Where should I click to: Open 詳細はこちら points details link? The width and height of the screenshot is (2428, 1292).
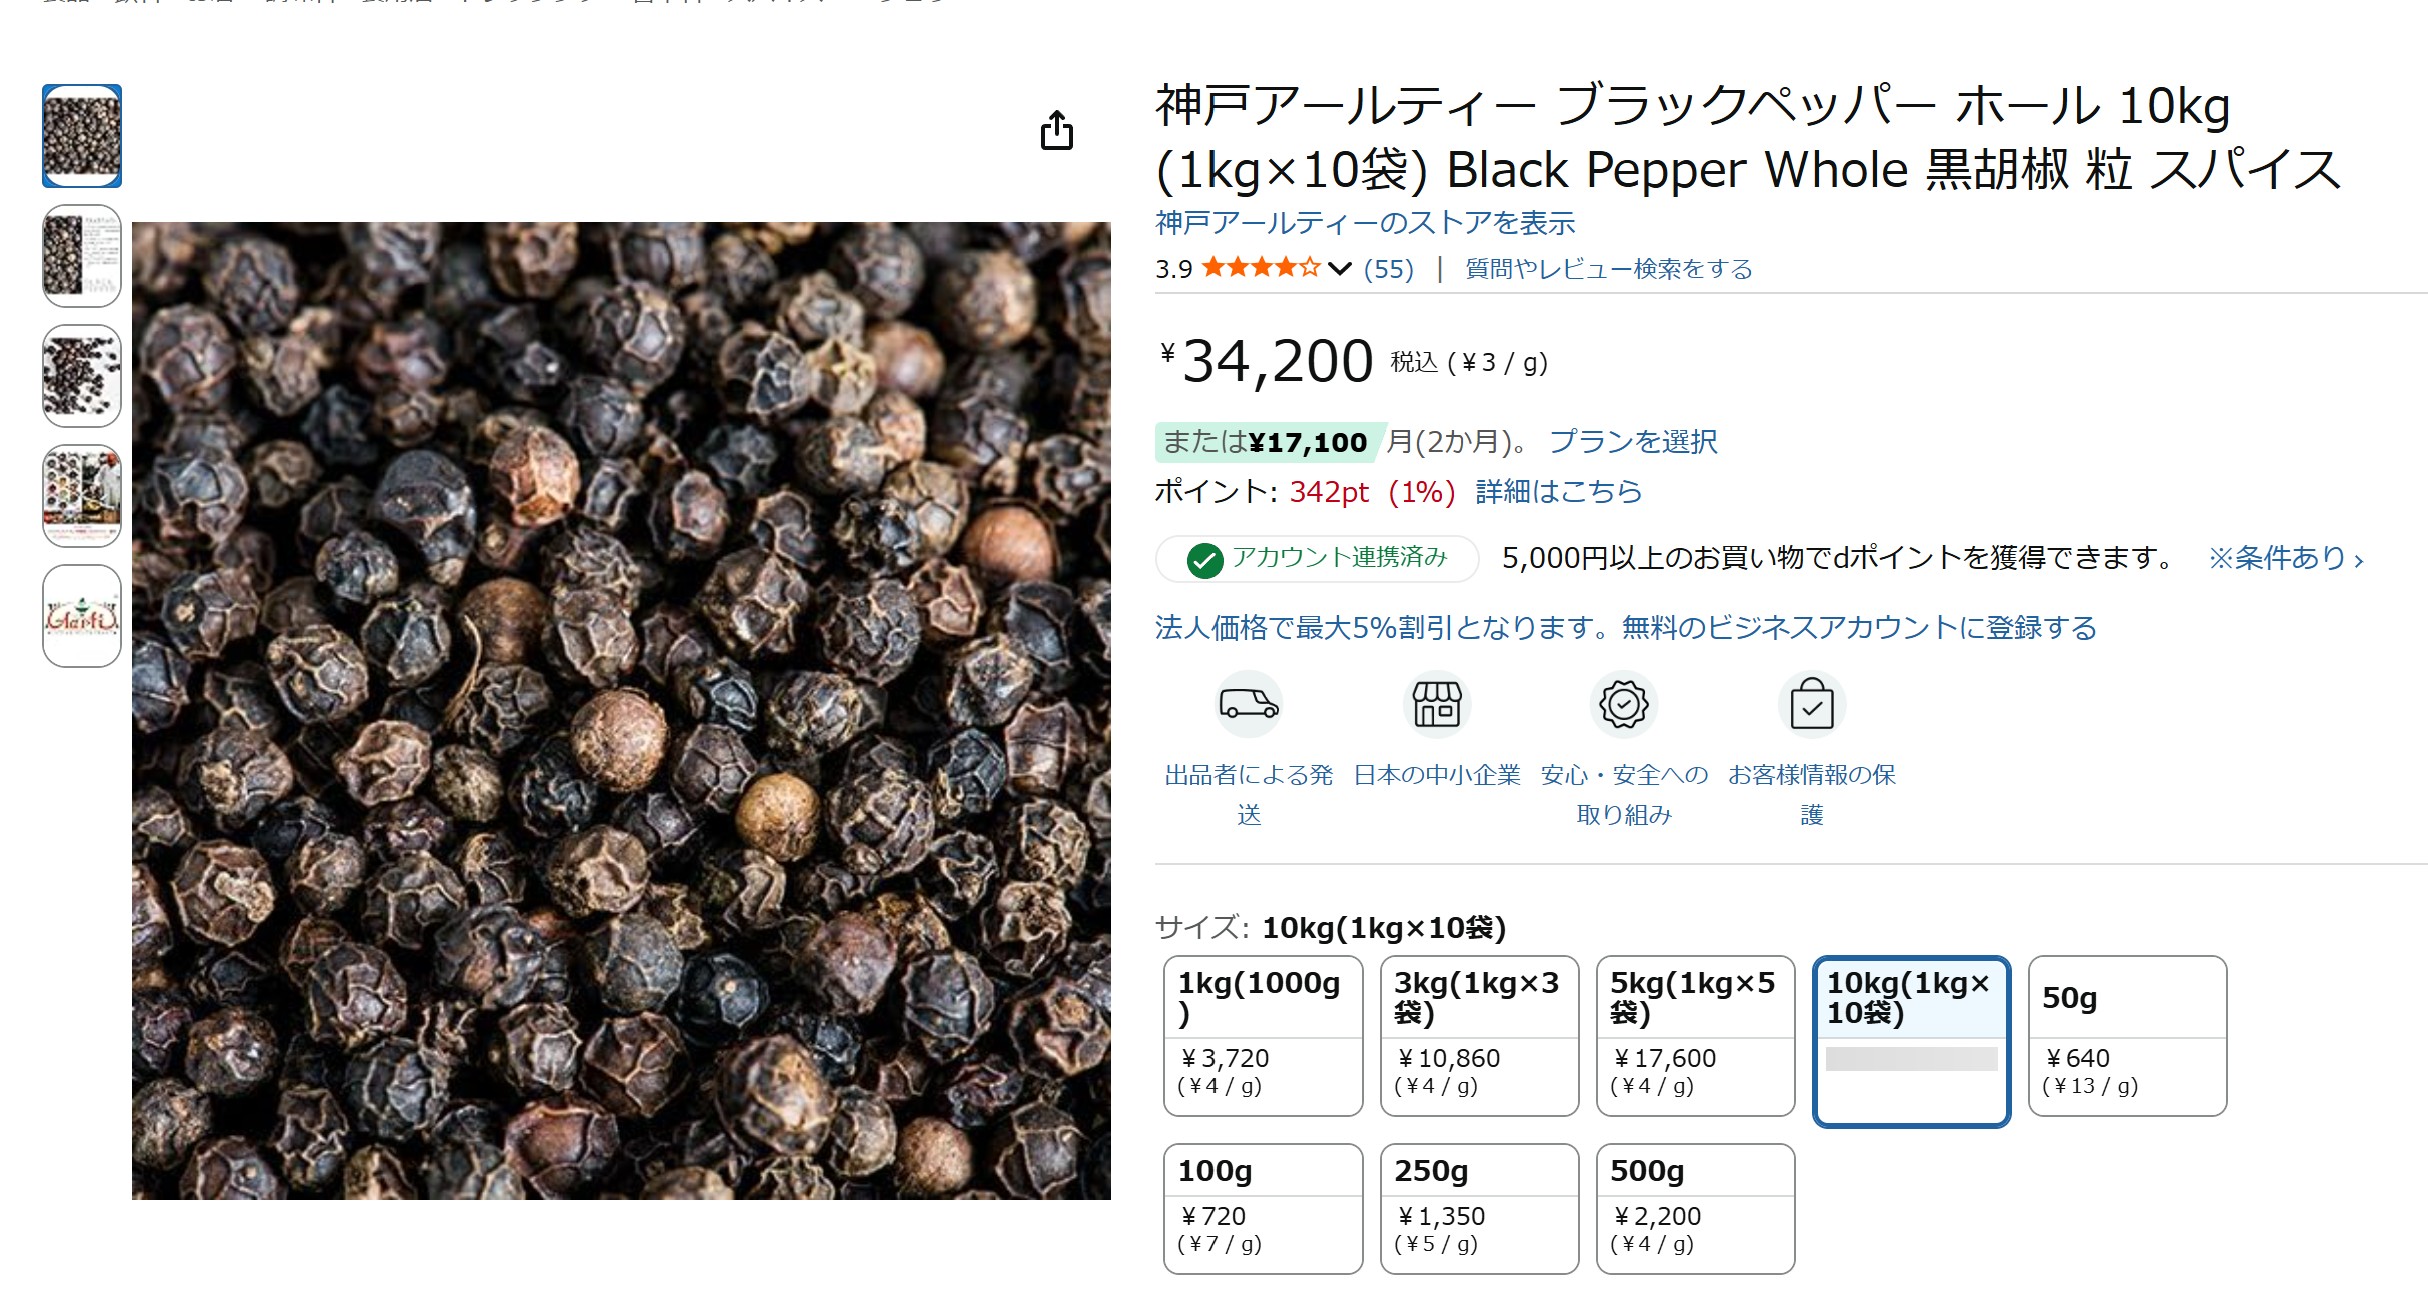(x=1558, y=492)
